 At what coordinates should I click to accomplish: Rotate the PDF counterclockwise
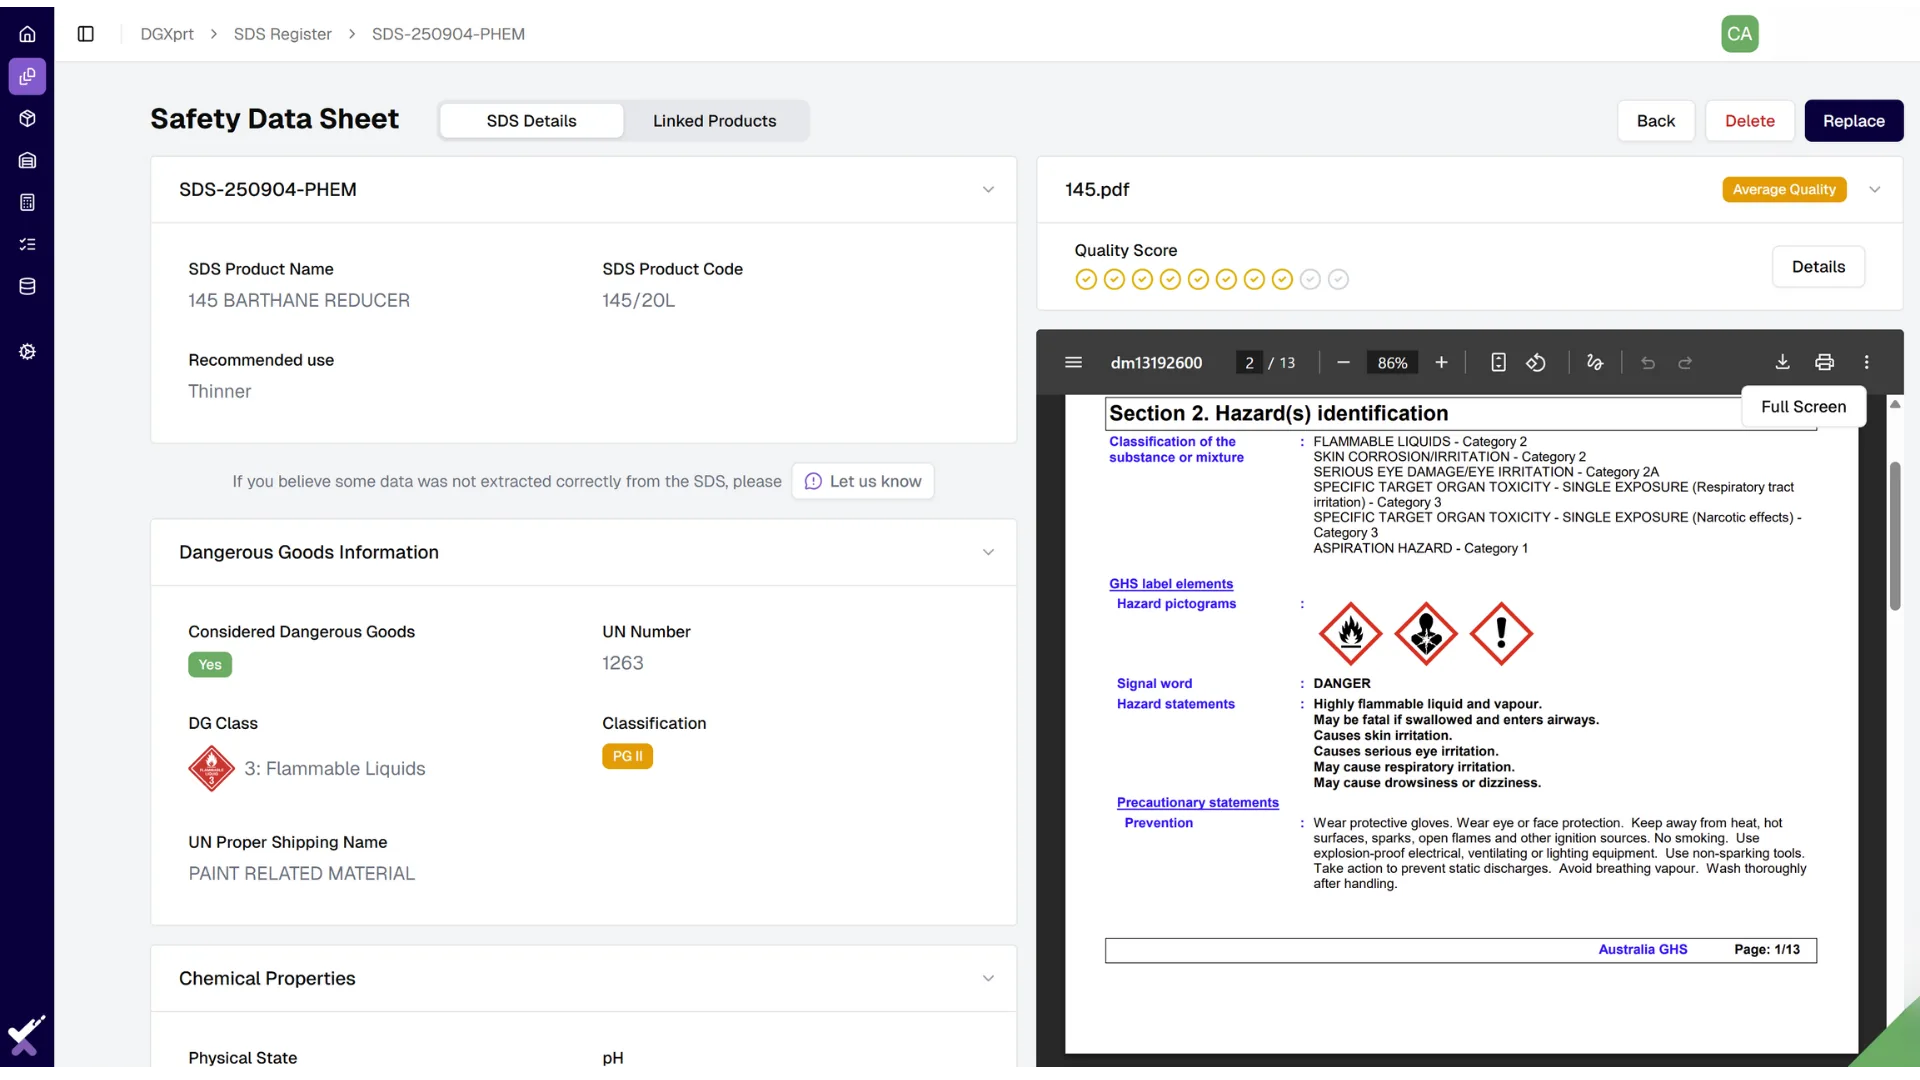click(x=1536, y=362)
